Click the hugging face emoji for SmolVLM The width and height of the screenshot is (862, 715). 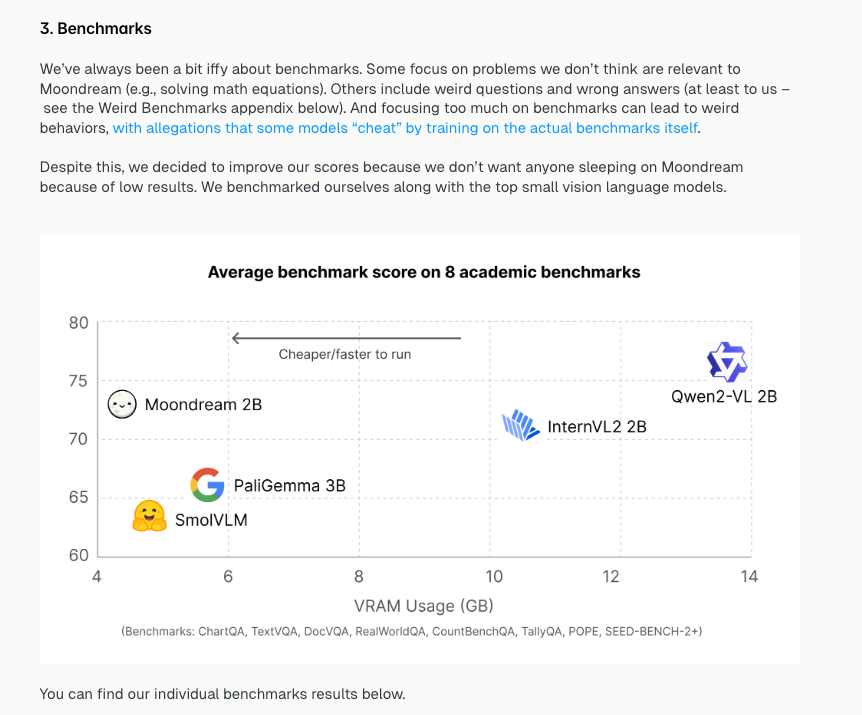pos(149,516)
